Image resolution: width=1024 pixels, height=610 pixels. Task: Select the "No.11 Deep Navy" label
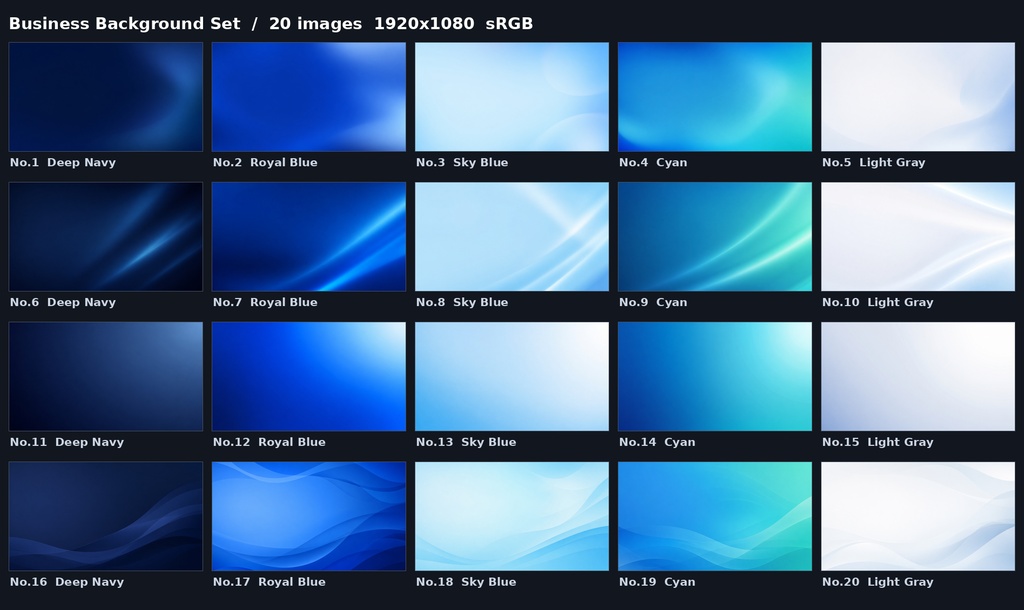coord(67,442)
